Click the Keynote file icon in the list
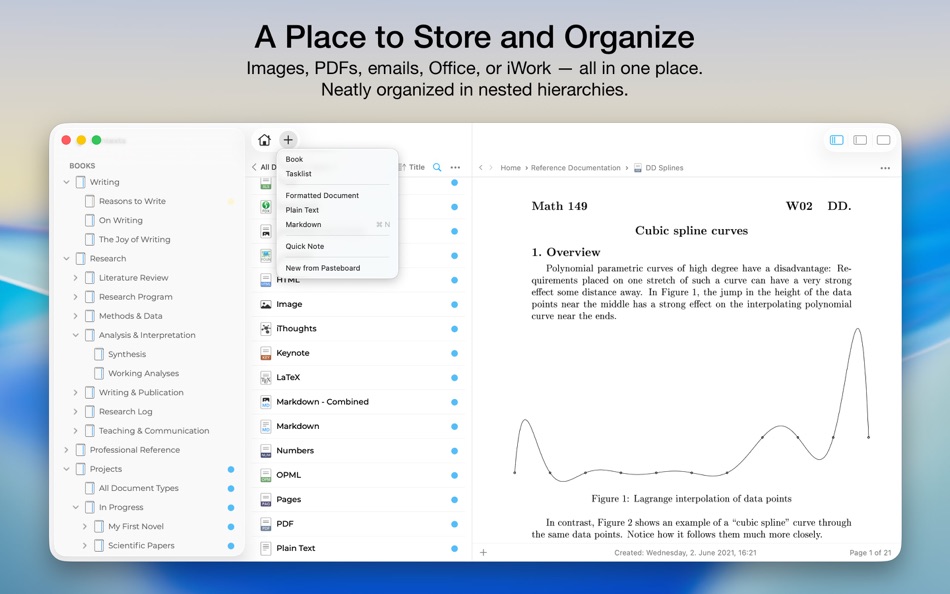Image resolution: width=950 pixels, height=594 pixels. point(268,352)
